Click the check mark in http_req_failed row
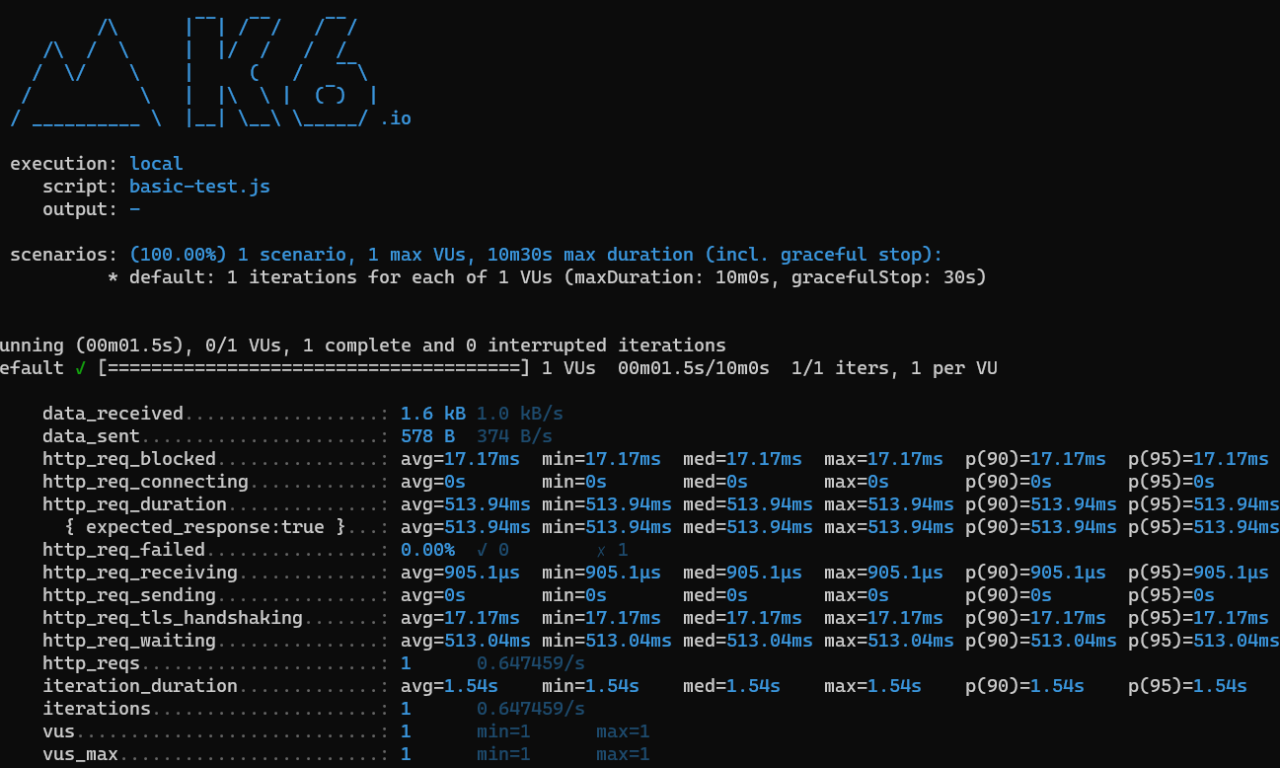Viewport: 1280px width, 768px height. [x=482, y=550]
